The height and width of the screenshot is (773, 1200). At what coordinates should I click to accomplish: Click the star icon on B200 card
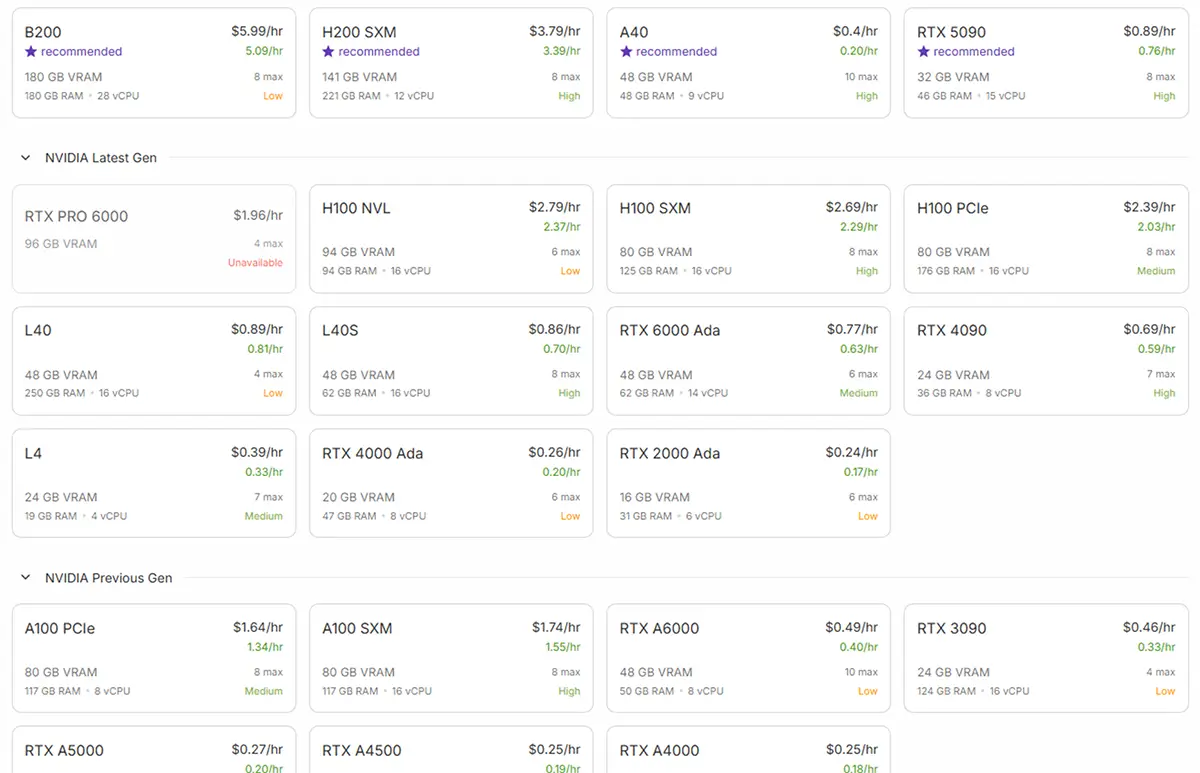point(31,51)
